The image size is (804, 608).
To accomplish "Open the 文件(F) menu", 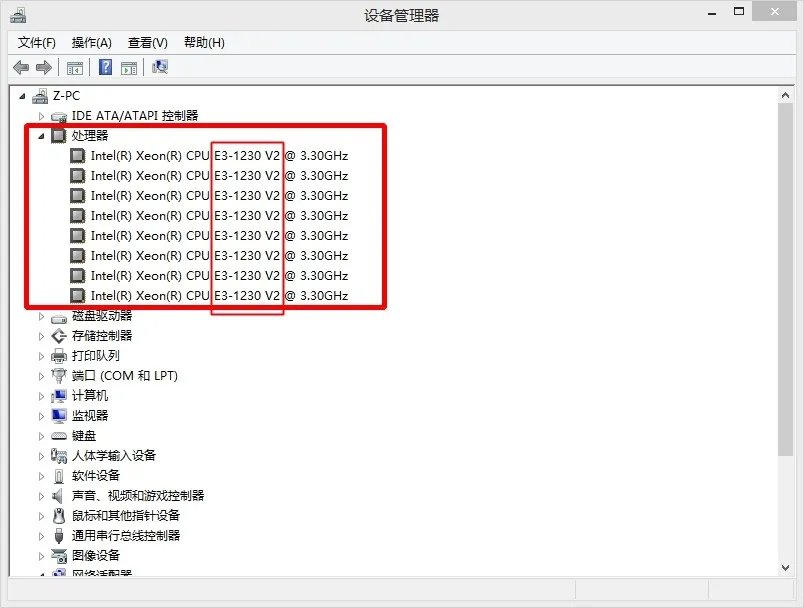I will 37,42.
